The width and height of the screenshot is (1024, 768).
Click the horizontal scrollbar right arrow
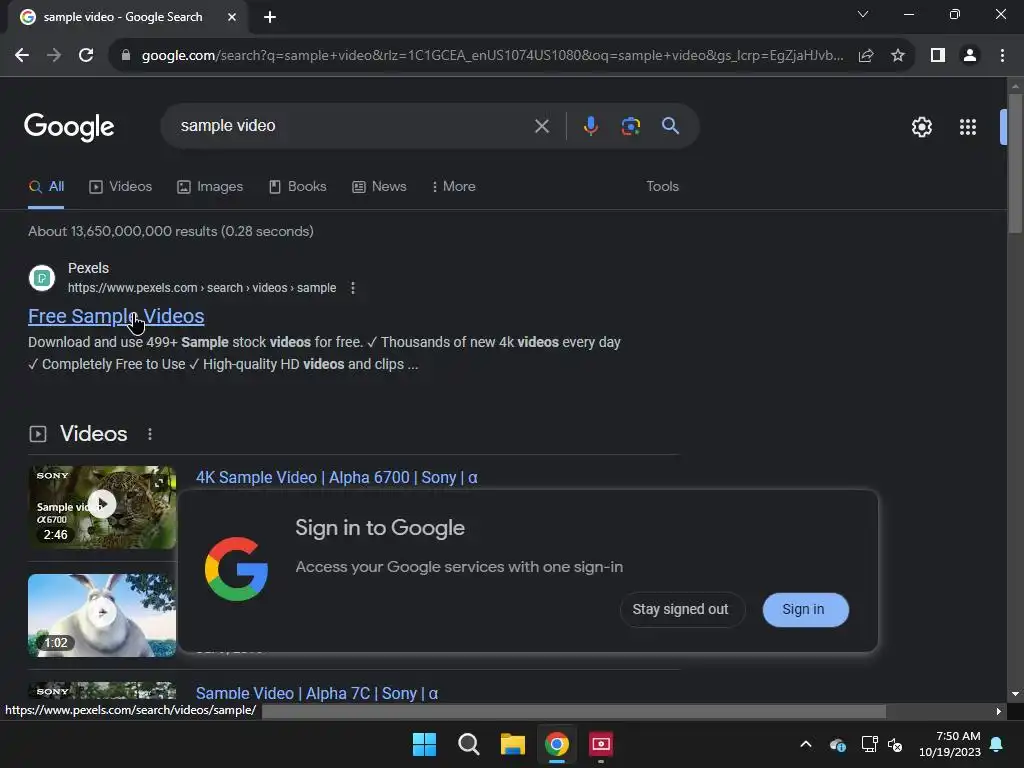pyautogui.click(x=998, y=711)
